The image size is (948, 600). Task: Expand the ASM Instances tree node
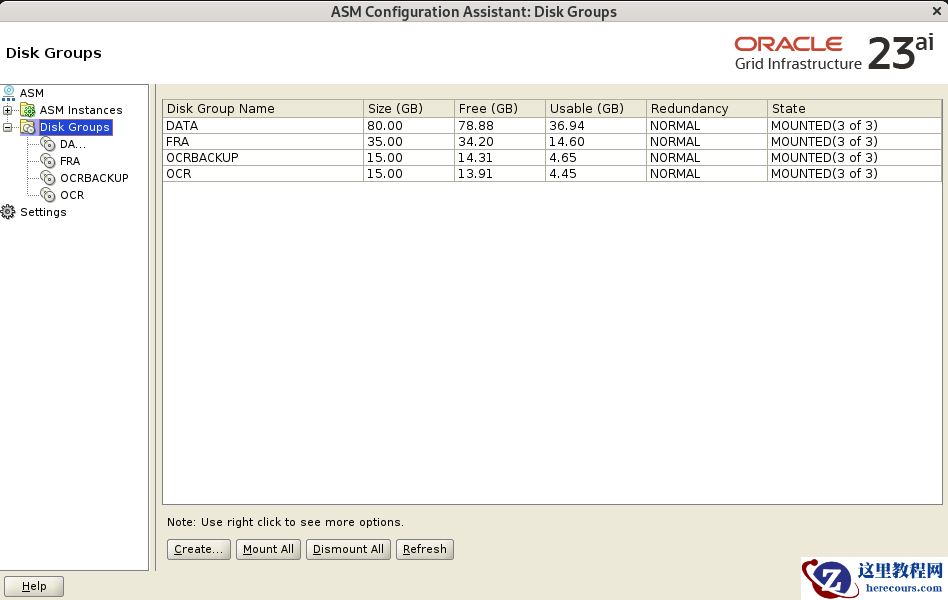[x=7, y=110]
